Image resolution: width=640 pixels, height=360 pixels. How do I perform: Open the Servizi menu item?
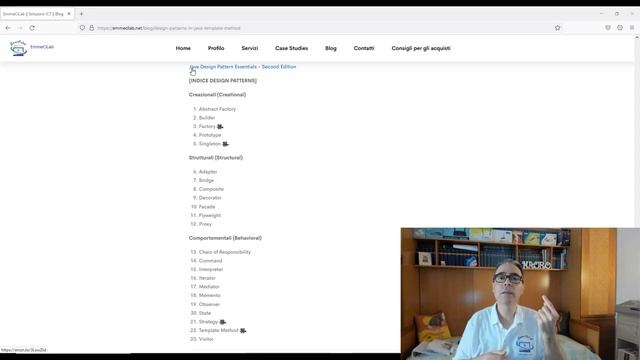click(250, 48)
